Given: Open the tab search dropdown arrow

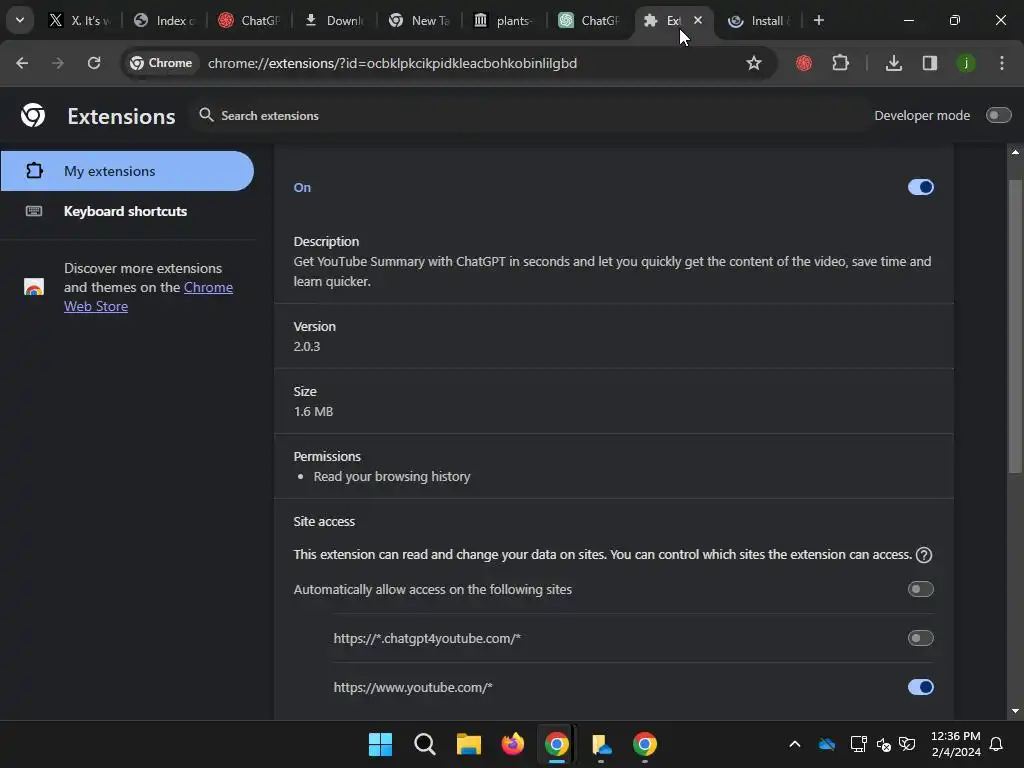Looking at the screenshot, I should (x=20, y=20).
